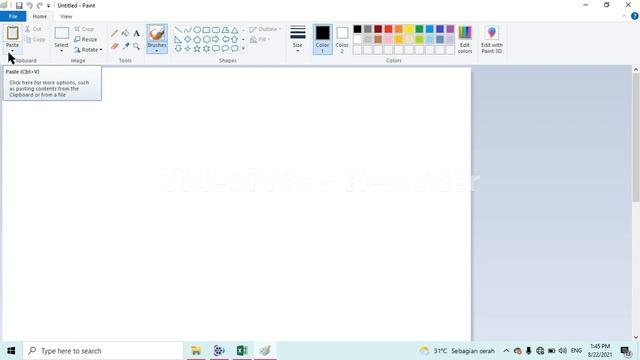Choose the Right arrow shape

point(216,39)
